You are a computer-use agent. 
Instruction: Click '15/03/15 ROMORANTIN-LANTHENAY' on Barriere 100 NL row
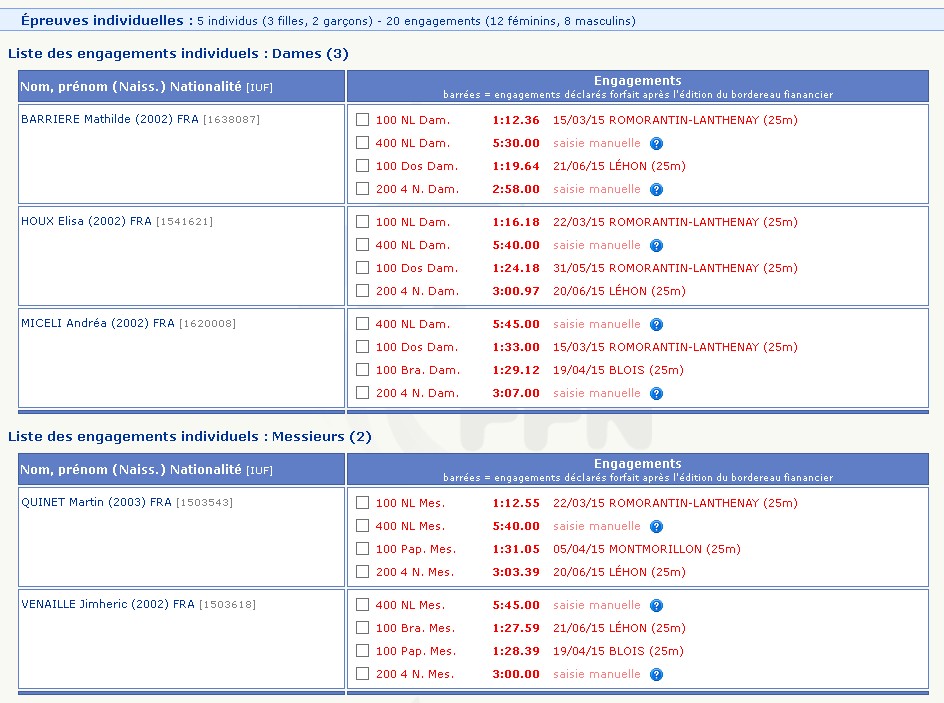click(x=656, y=120)
